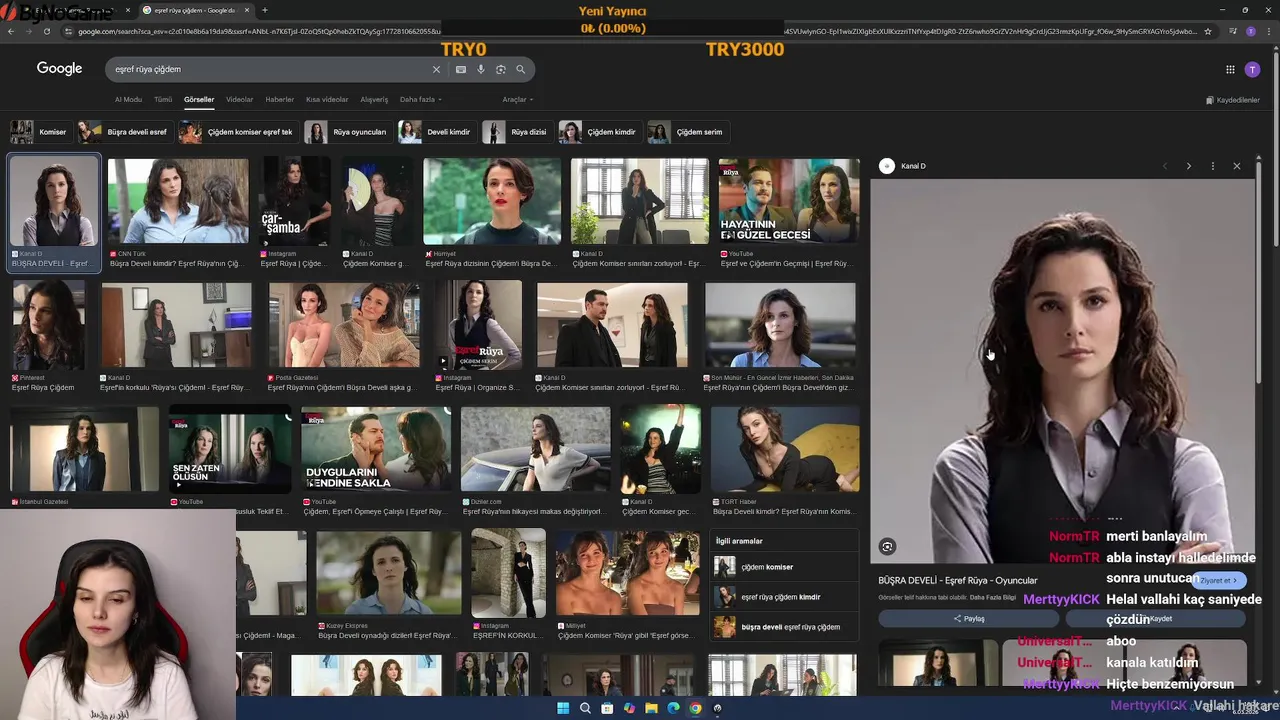Screen dimensions: 1280x720
Task: Select the Büşra develi eşref chip
Action: (x=124, y=132)
